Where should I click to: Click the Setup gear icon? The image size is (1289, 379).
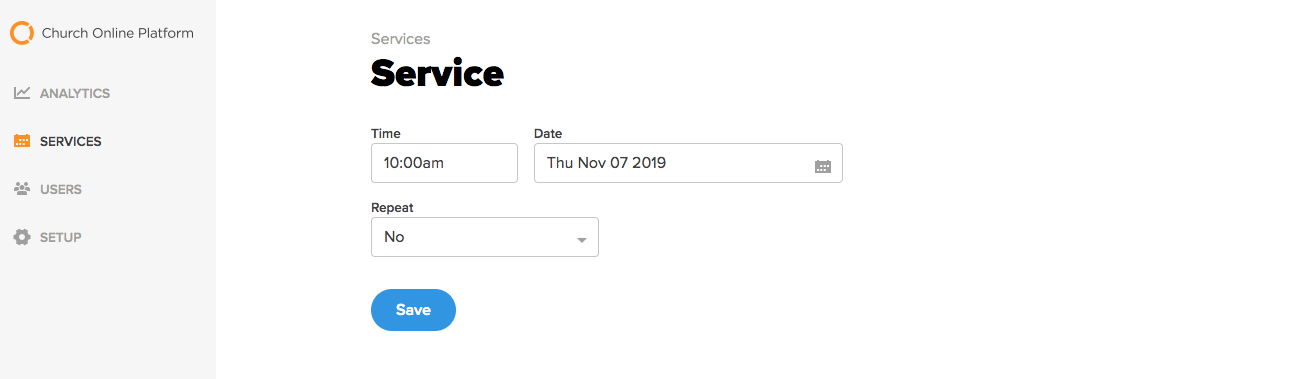pos(22,237)
